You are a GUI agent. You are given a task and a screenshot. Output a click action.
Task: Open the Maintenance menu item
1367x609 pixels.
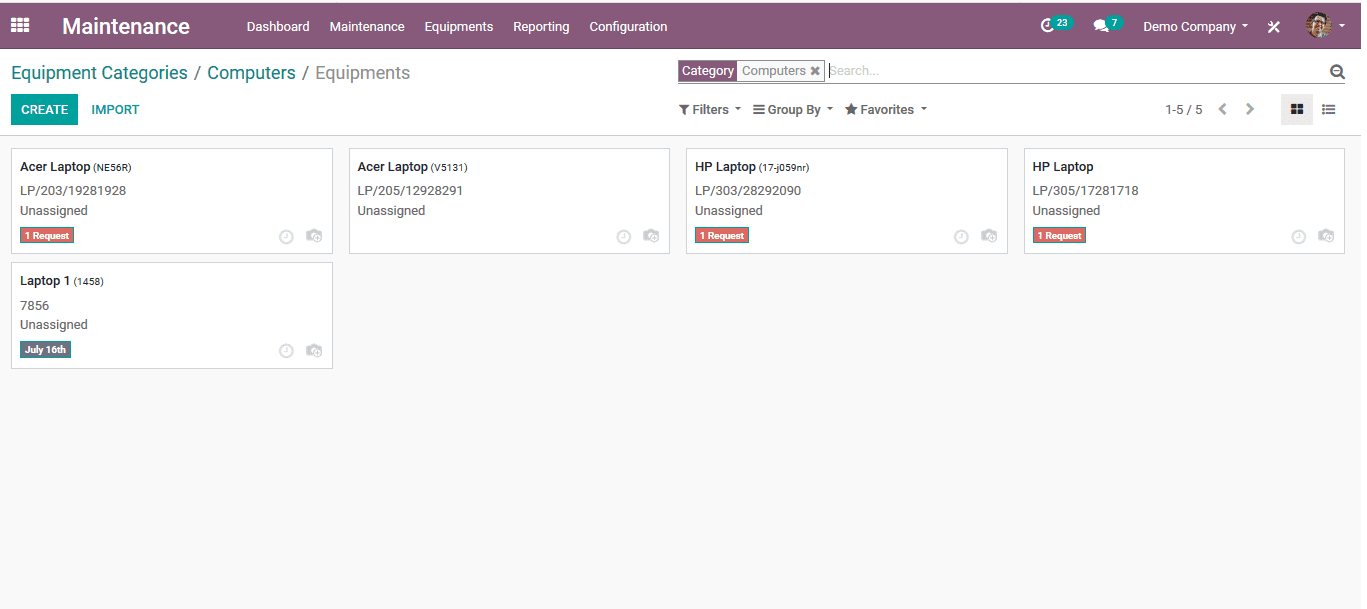[x=367, y=27]
